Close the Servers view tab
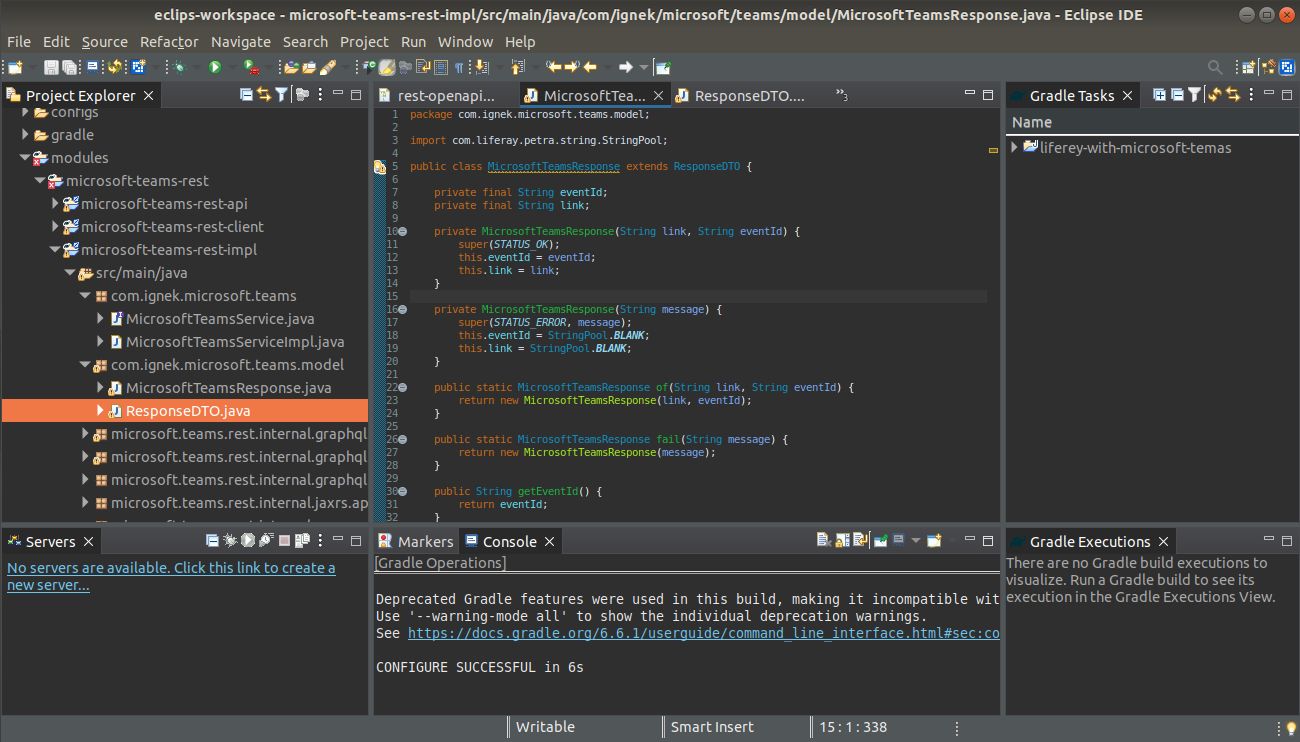 88,542
